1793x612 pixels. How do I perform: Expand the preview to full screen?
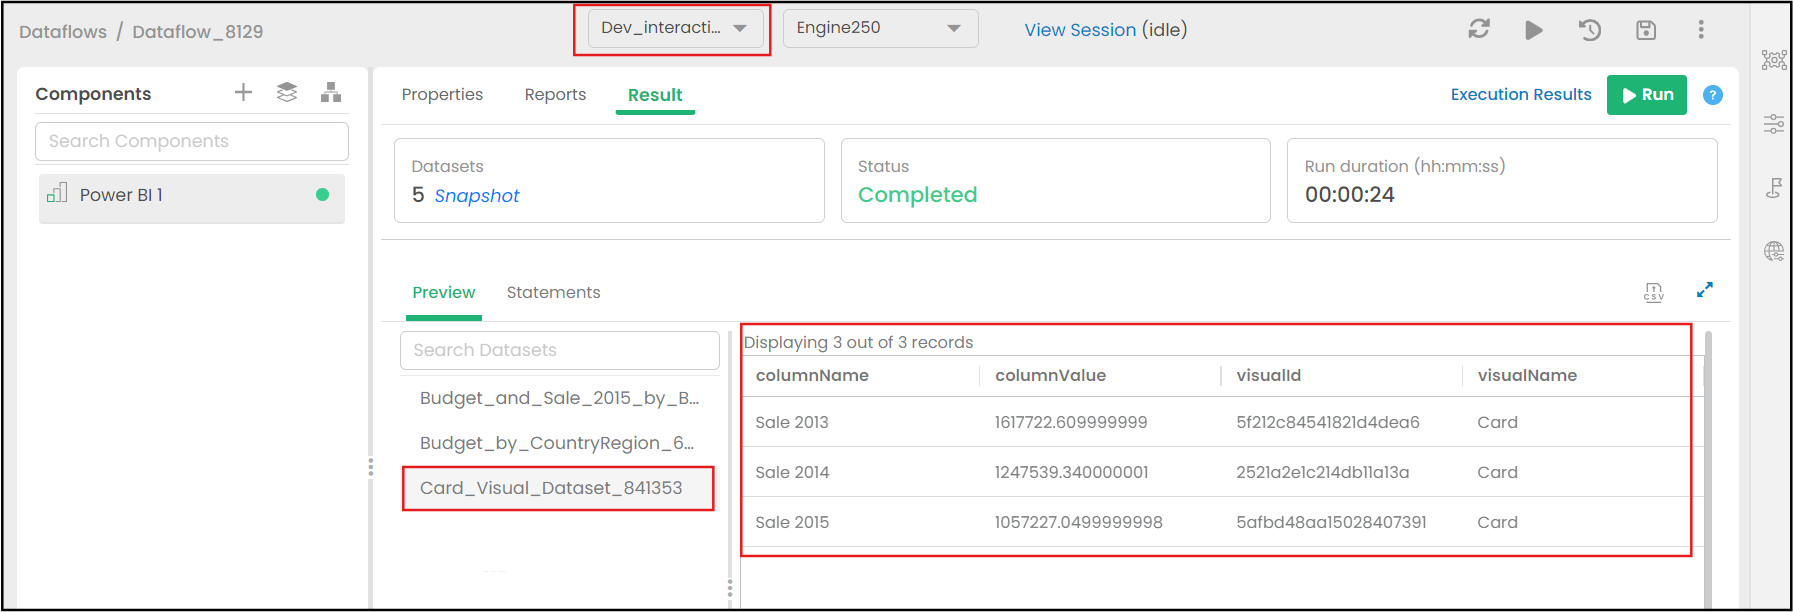point(1704,290)
